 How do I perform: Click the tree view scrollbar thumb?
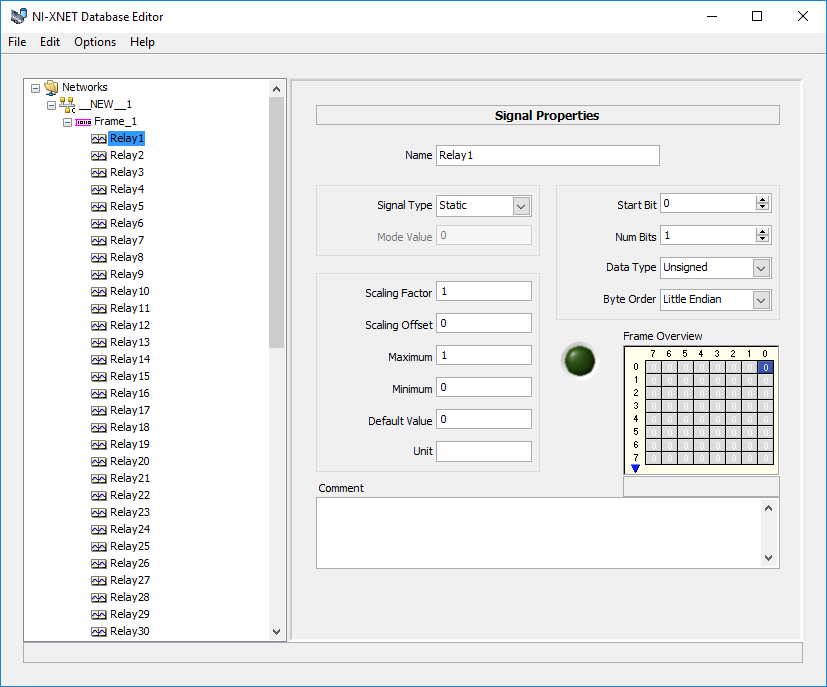276,222
